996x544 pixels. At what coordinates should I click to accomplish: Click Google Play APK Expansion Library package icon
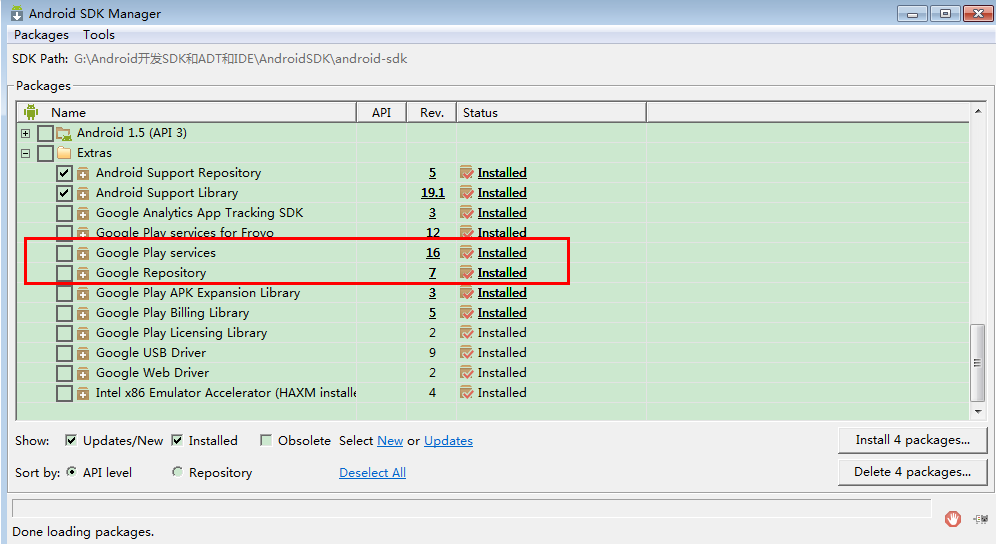click(x=83, y=294)
